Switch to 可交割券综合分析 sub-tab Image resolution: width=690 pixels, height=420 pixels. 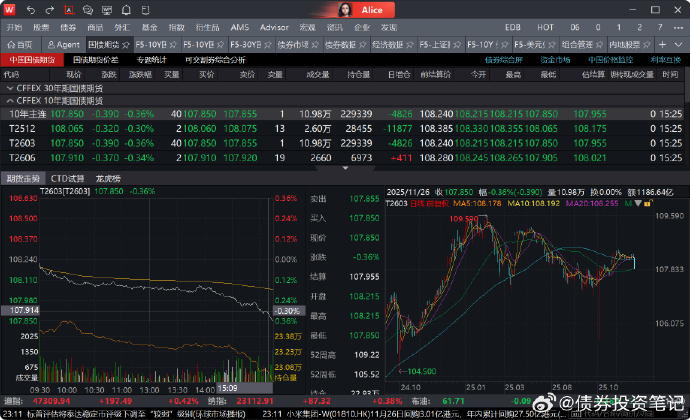(215, 60)
